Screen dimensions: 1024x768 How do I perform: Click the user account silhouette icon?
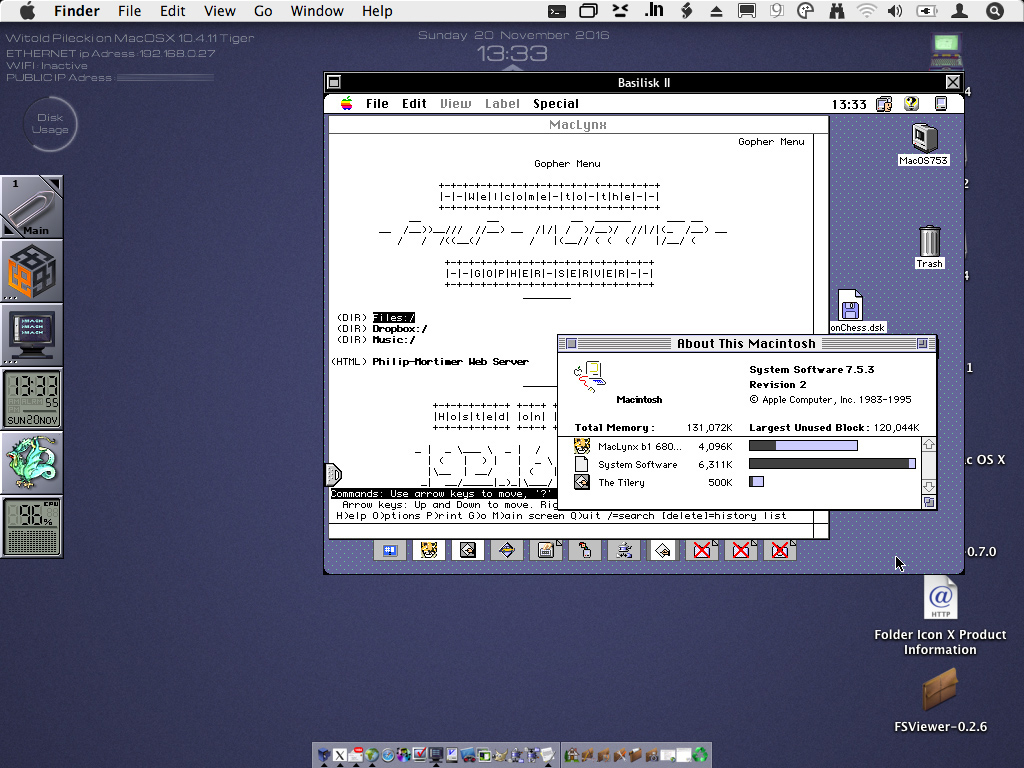959,11
